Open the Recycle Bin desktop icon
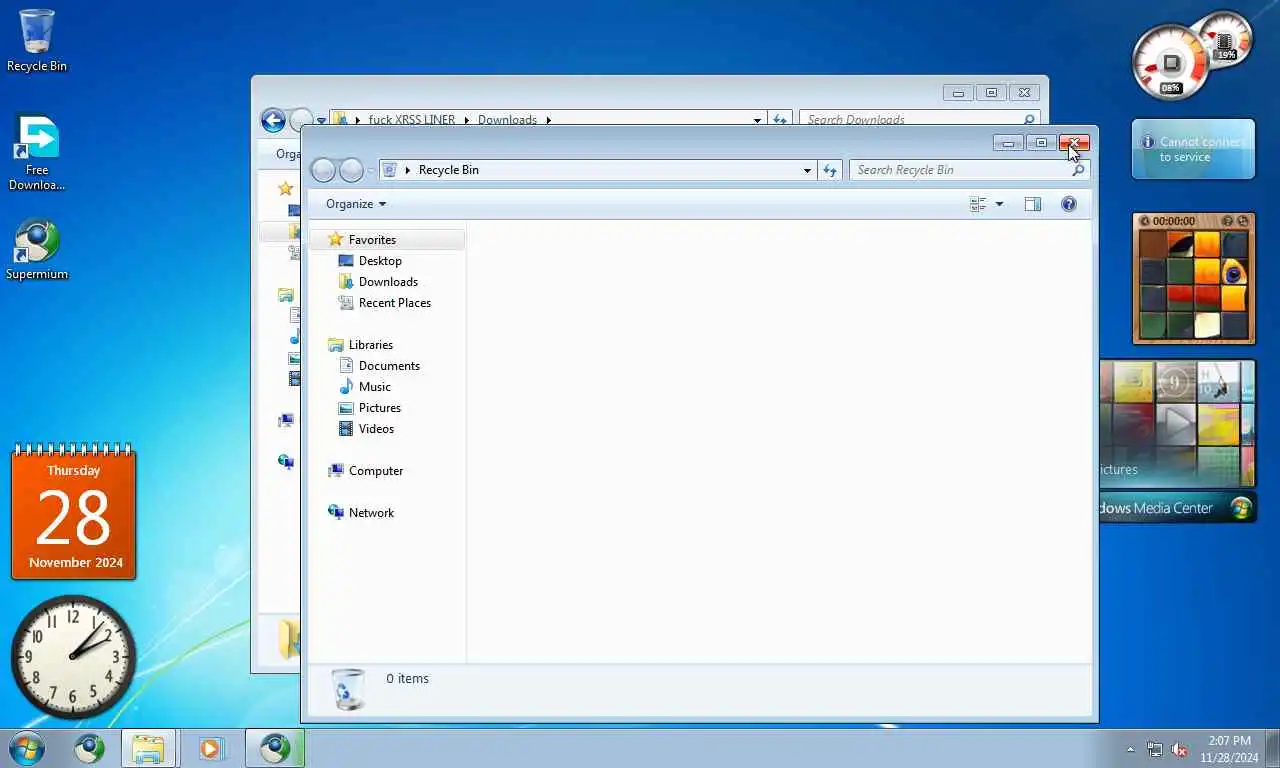The image size is (1280, 768). (x=37, y=41)
